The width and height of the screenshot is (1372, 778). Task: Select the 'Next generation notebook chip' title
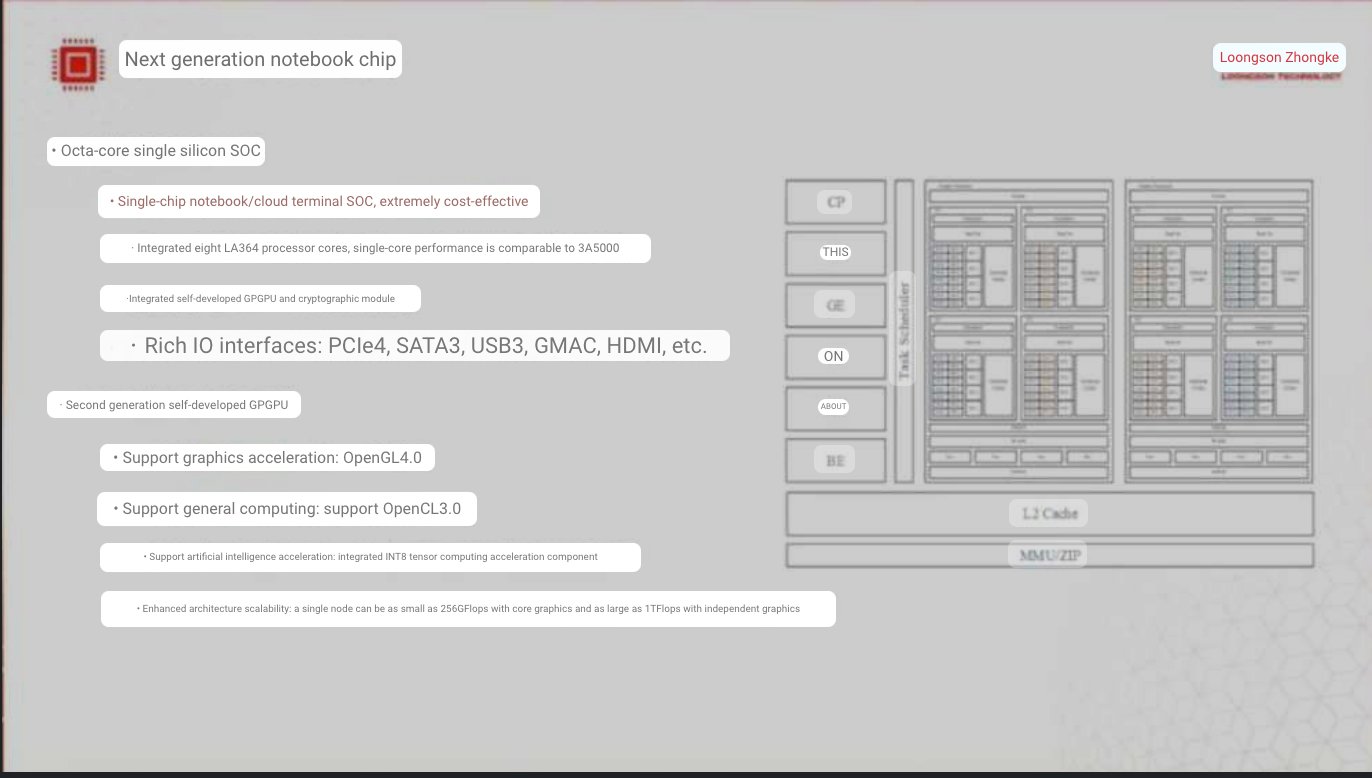[260, 59]
